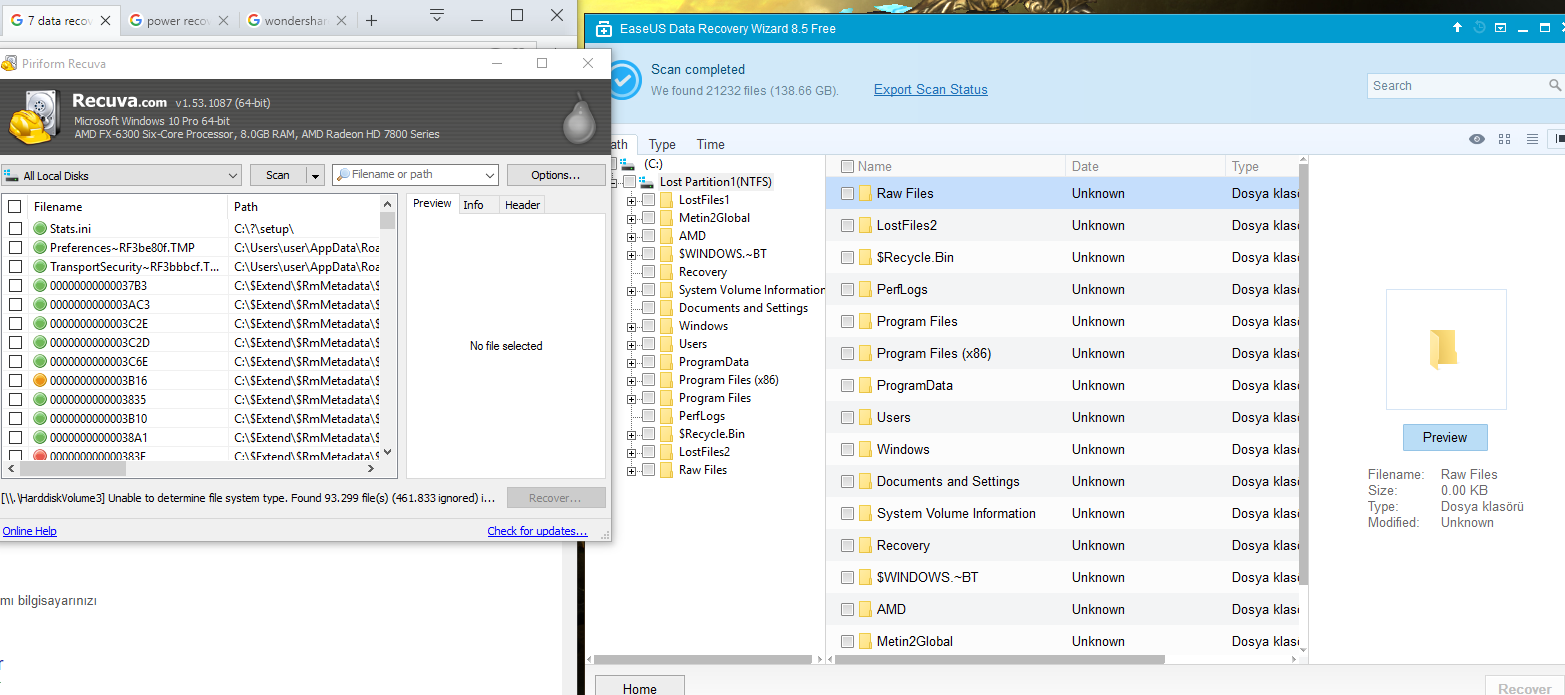This screenshot has width=1565, height=695.
Task: Click the EaseUS scan history clock icon
Action: tap(1480, 28)
